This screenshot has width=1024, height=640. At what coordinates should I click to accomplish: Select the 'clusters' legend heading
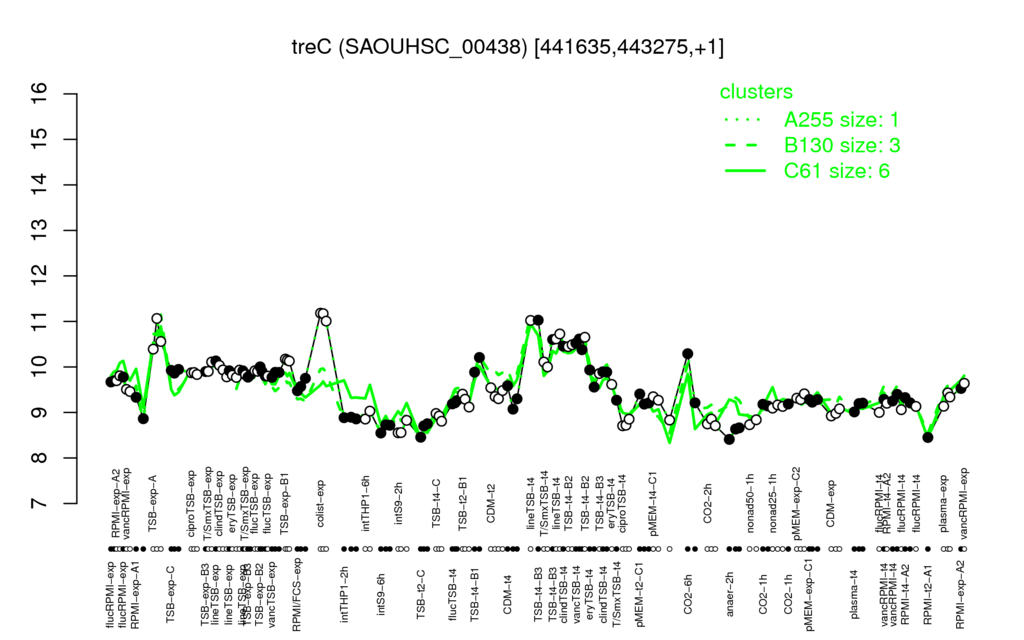coord(756,92)
